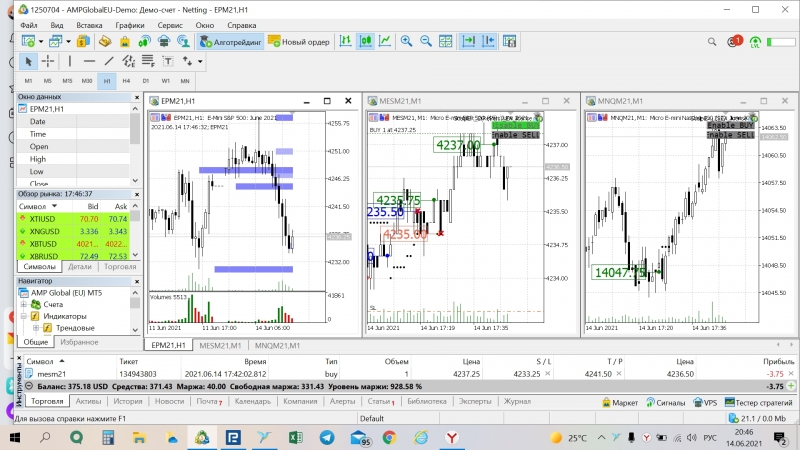The image size is (800, 450).
Task: Toggle chart auto scroll
Action: [468, 42]
